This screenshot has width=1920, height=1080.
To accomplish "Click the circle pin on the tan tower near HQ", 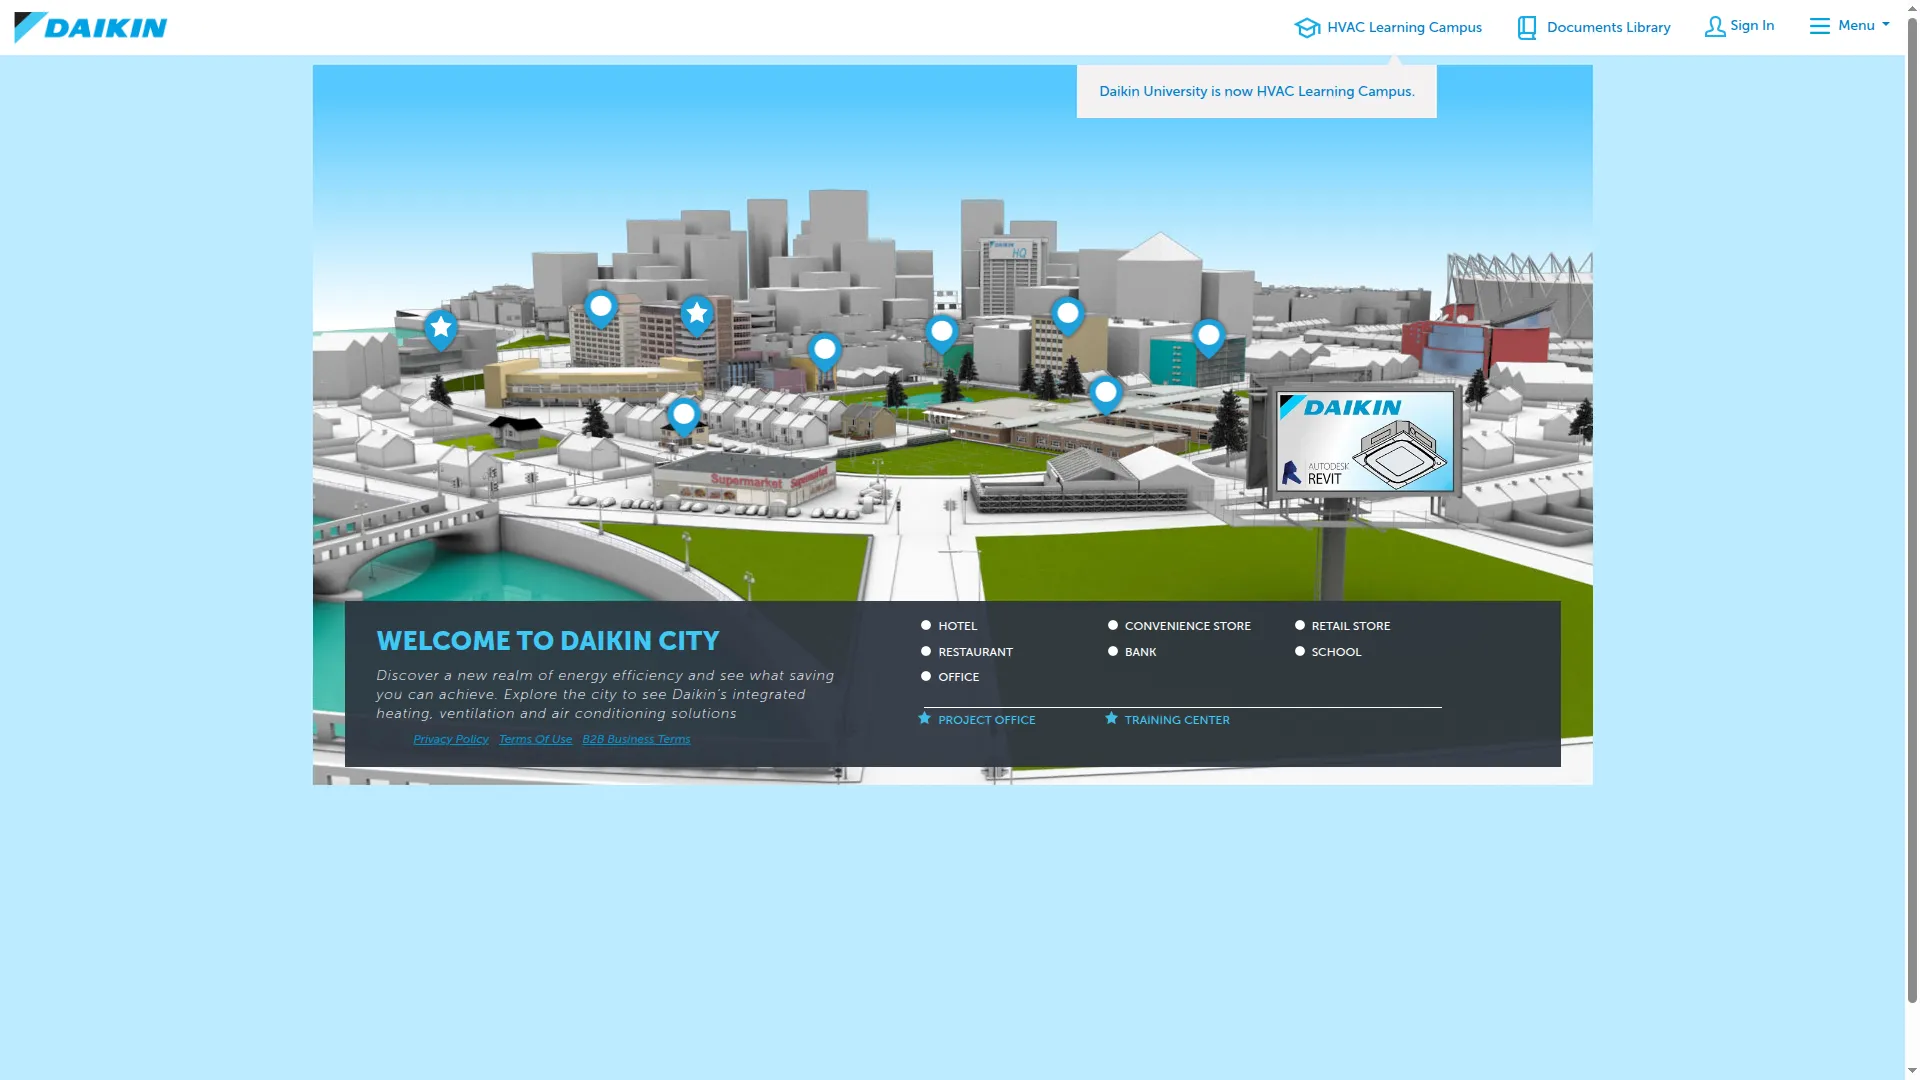I will click(x=1068, y=316).
